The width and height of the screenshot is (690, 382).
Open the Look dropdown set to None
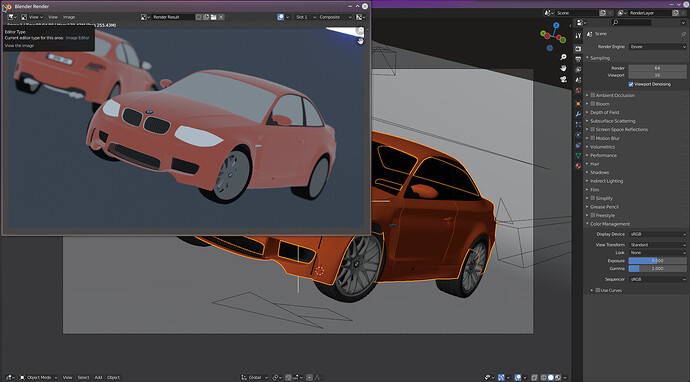click(657, 253)
